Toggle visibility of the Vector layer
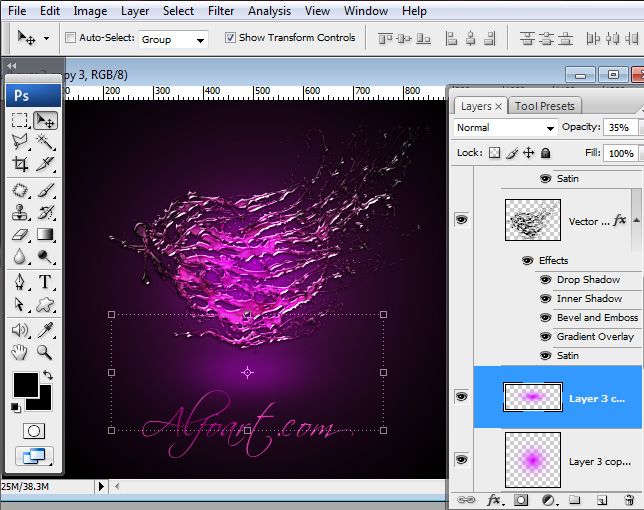The width and height of the screenshot is (644, 510). point(461,220)
